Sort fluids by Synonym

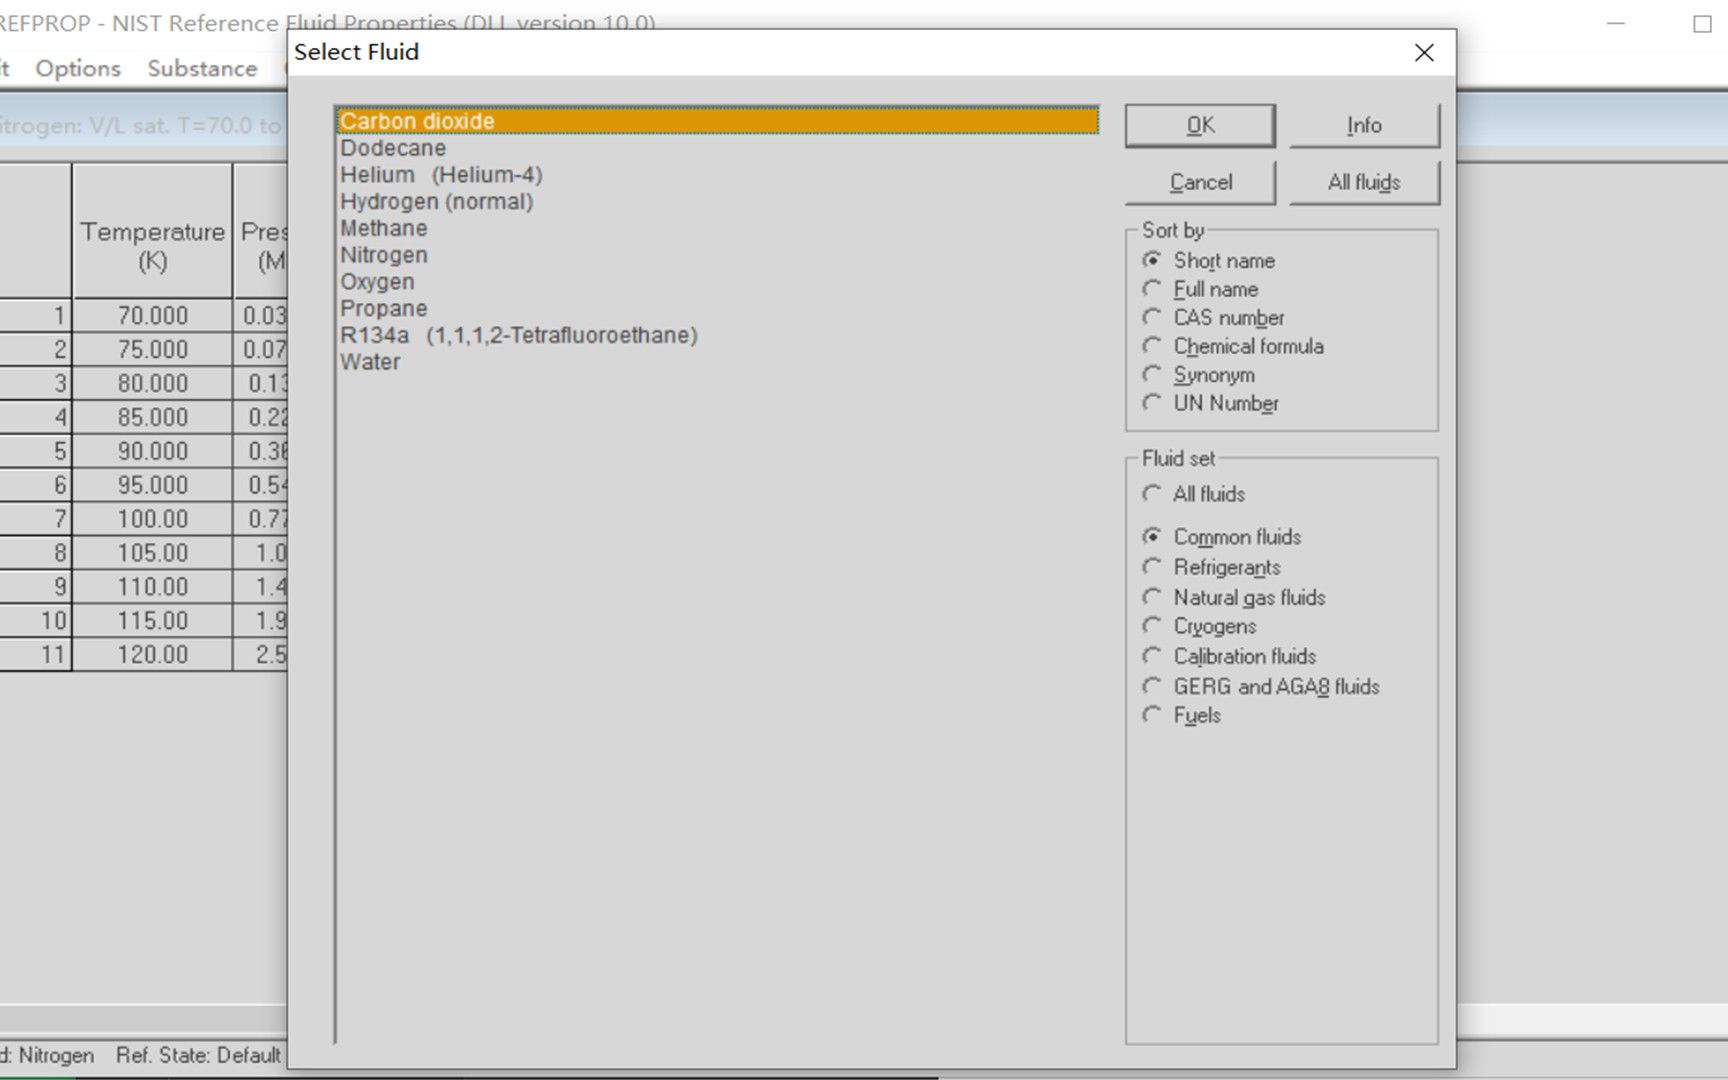tap(1198, 375)
